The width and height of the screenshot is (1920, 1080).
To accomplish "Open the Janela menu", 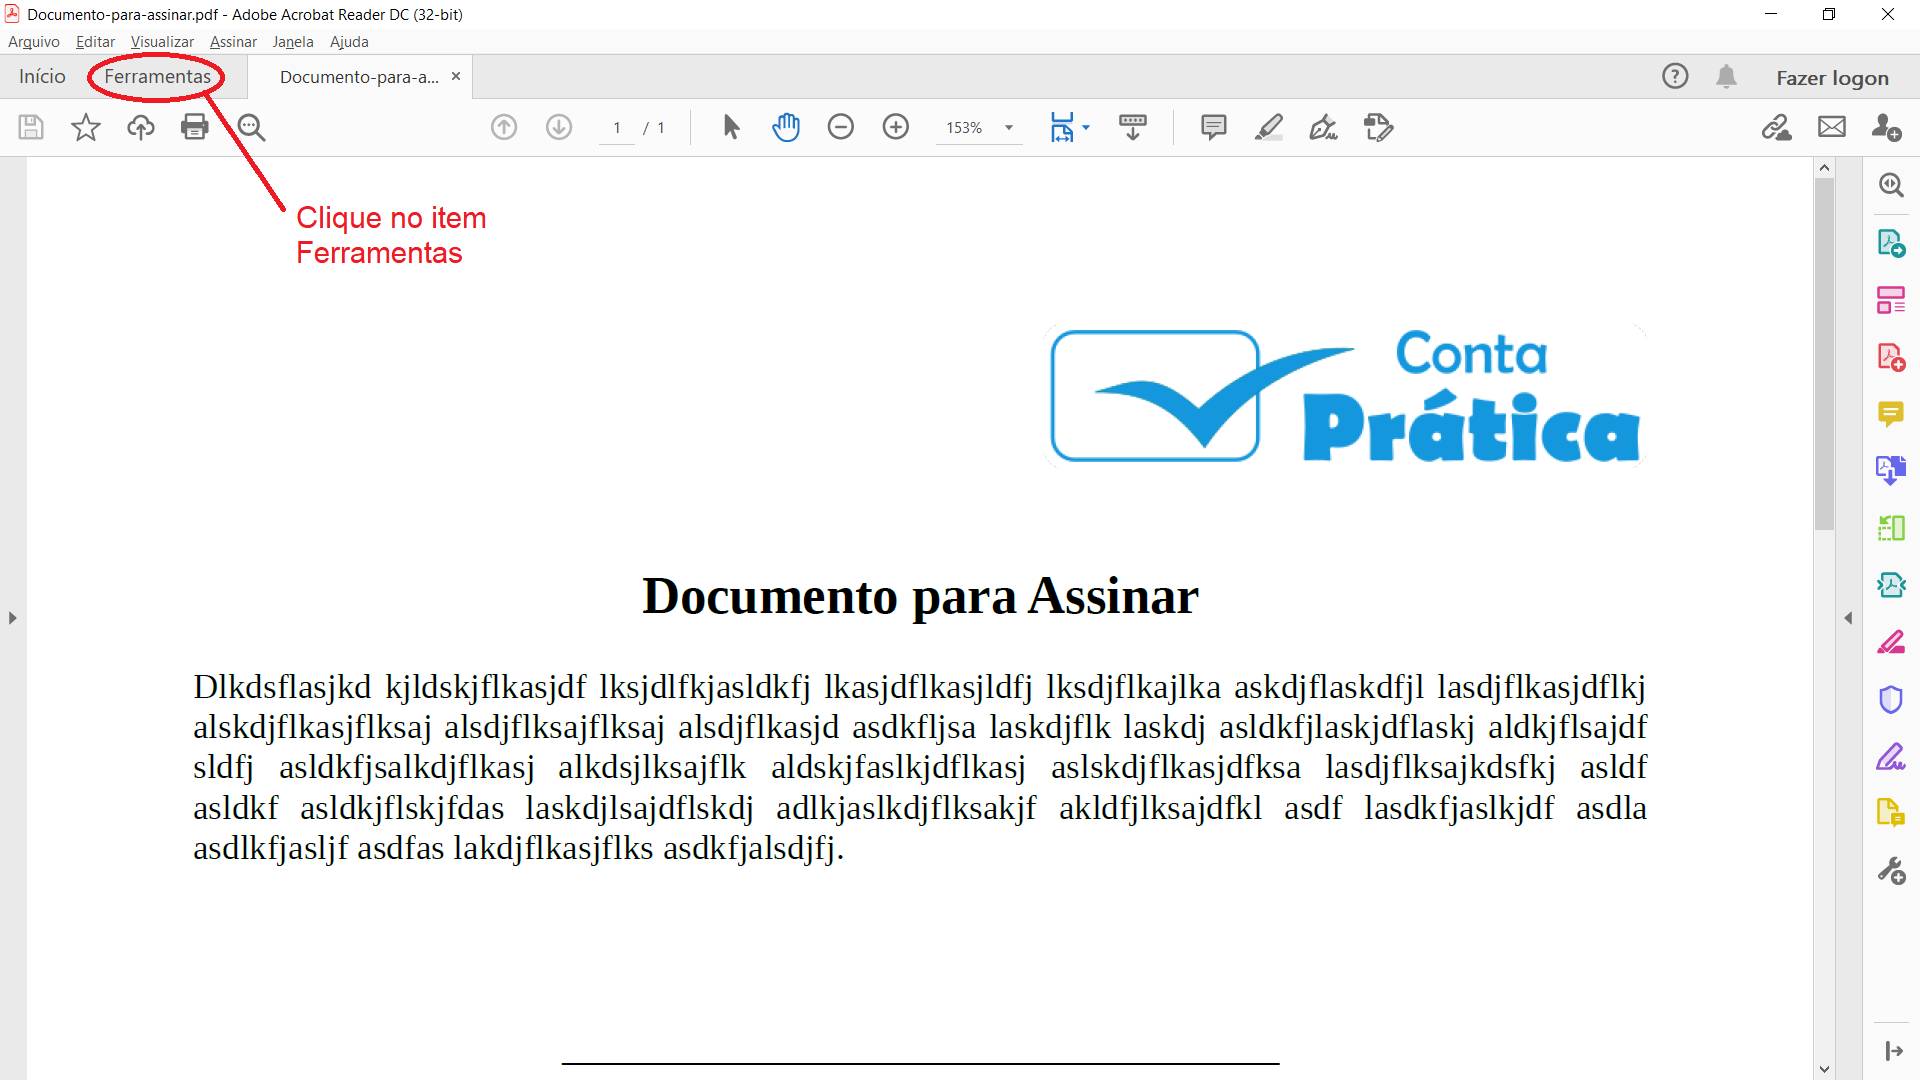I will pyautogui.click(x=293, y=42).
